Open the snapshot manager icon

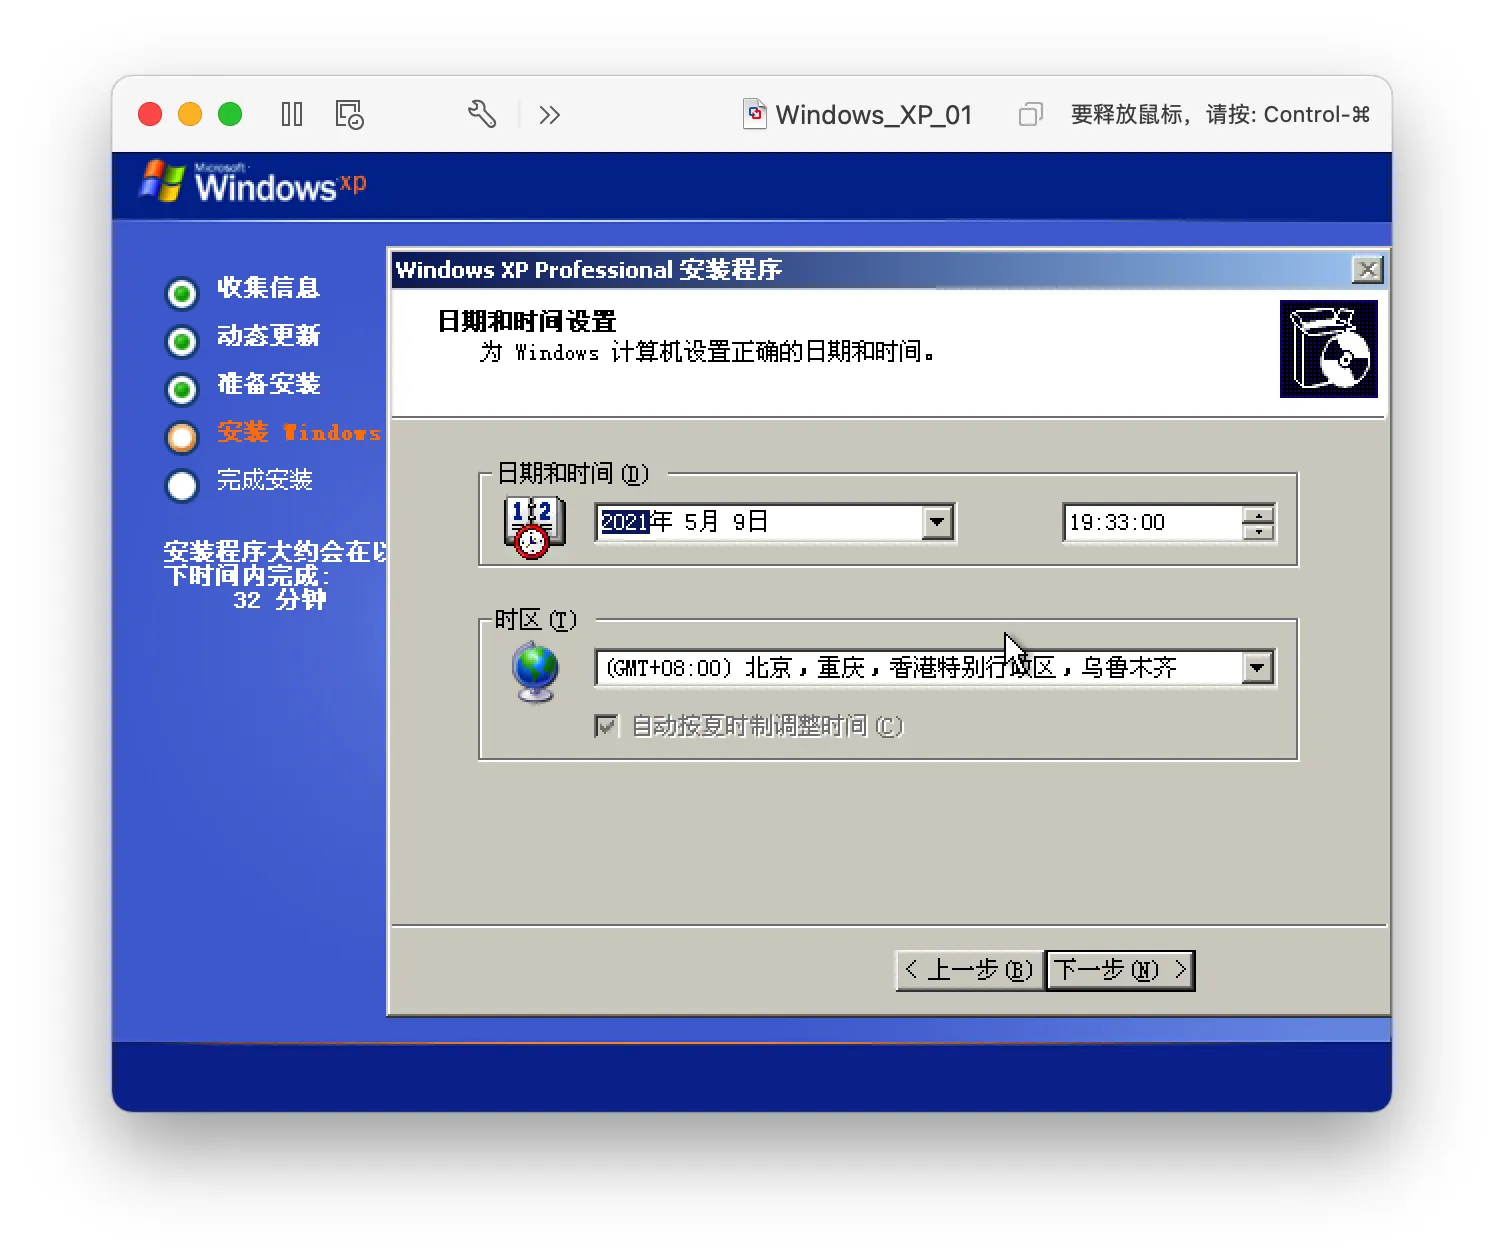[349, 114]
